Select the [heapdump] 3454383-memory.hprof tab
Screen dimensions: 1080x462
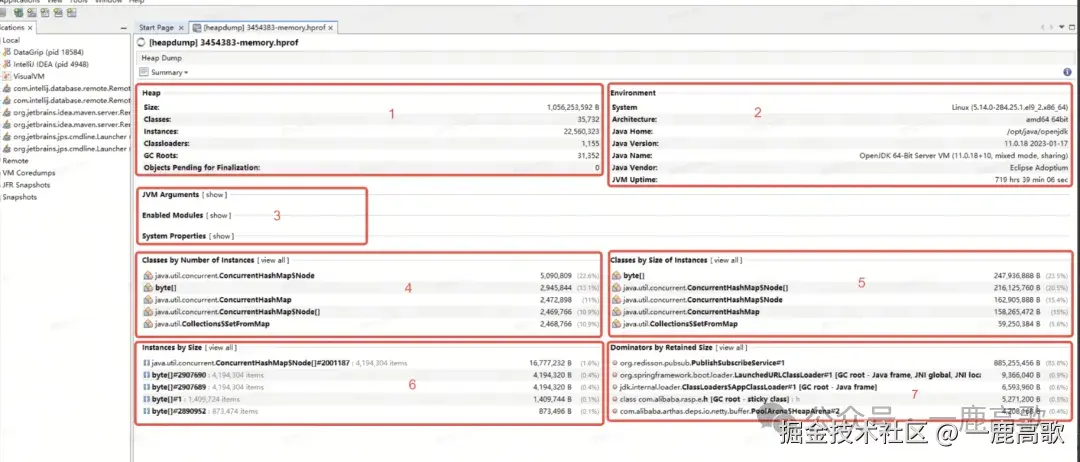(264, 28)
